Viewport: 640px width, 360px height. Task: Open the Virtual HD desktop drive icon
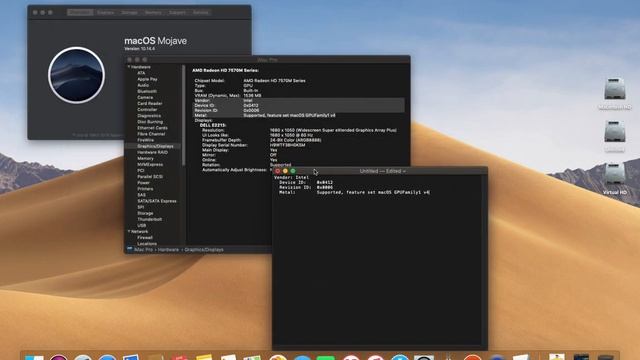click(x=614, y=174)
